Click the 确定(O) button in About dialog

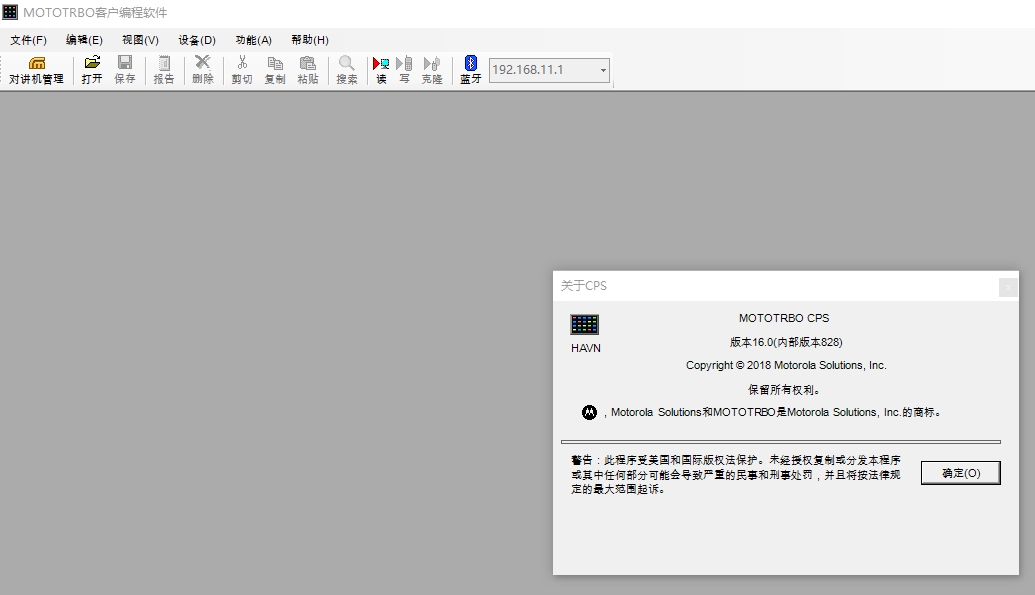coord(960,473)
